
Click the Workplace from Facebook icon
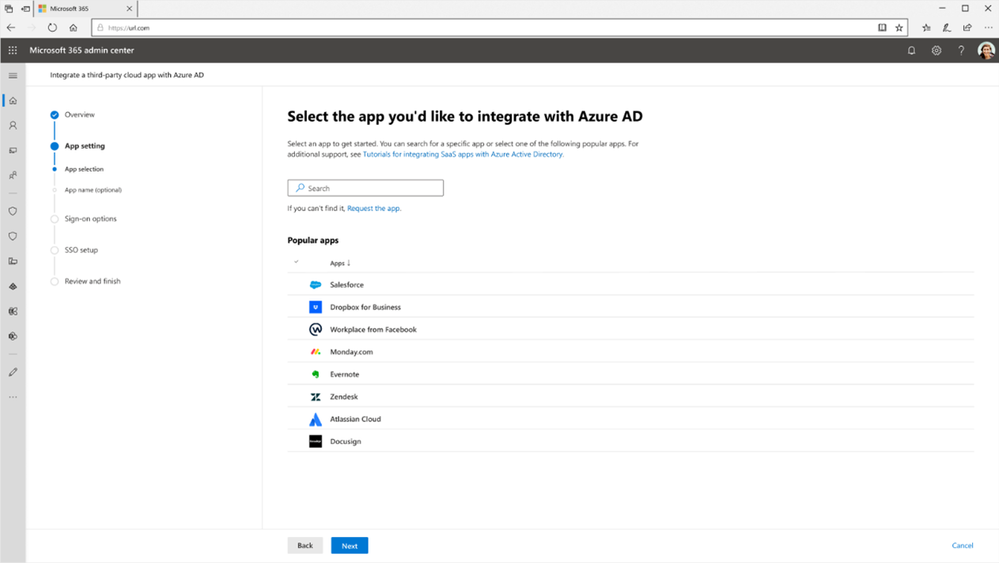tap(315, 329)
